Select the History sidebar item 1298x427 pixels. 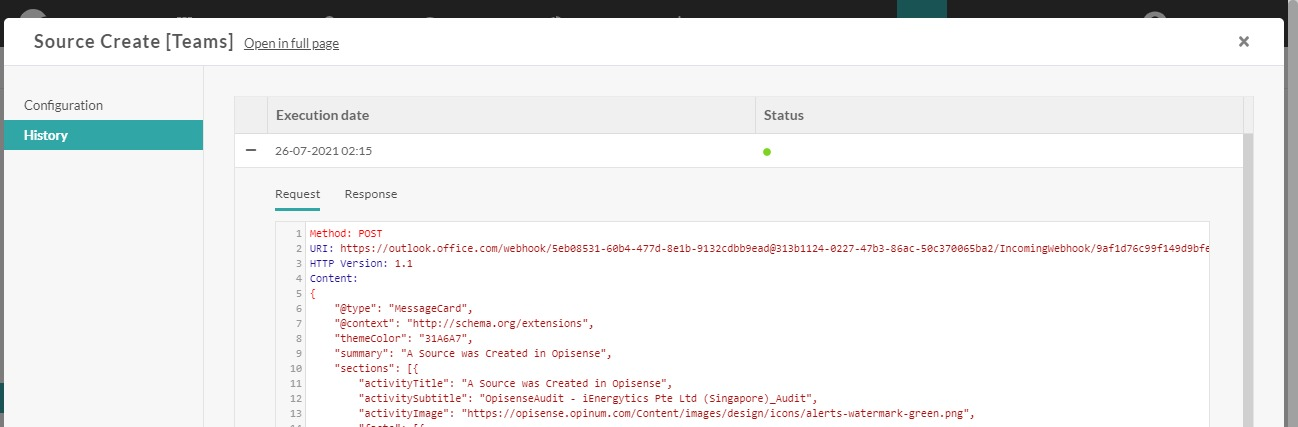point(46,135)
